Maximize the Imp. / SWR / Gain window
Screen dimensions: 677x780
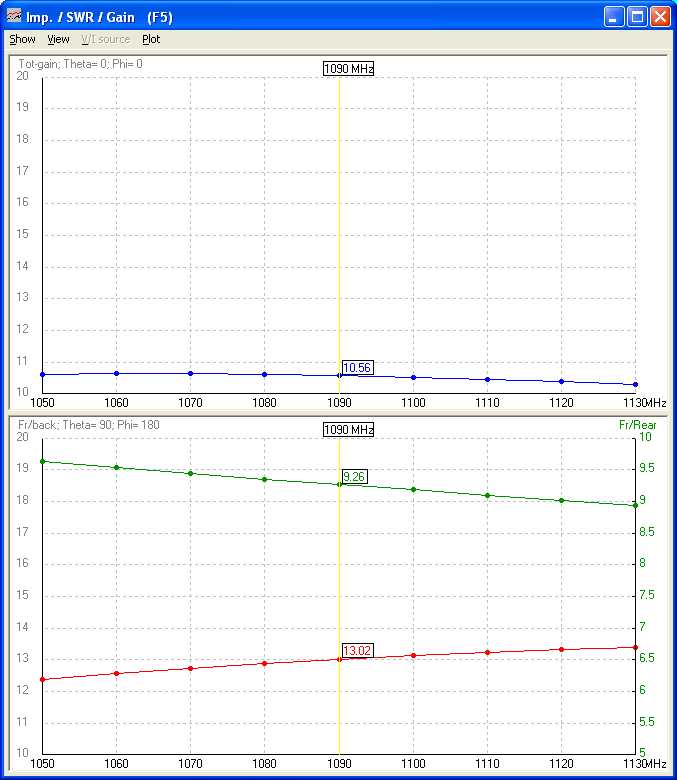point(637,17)
